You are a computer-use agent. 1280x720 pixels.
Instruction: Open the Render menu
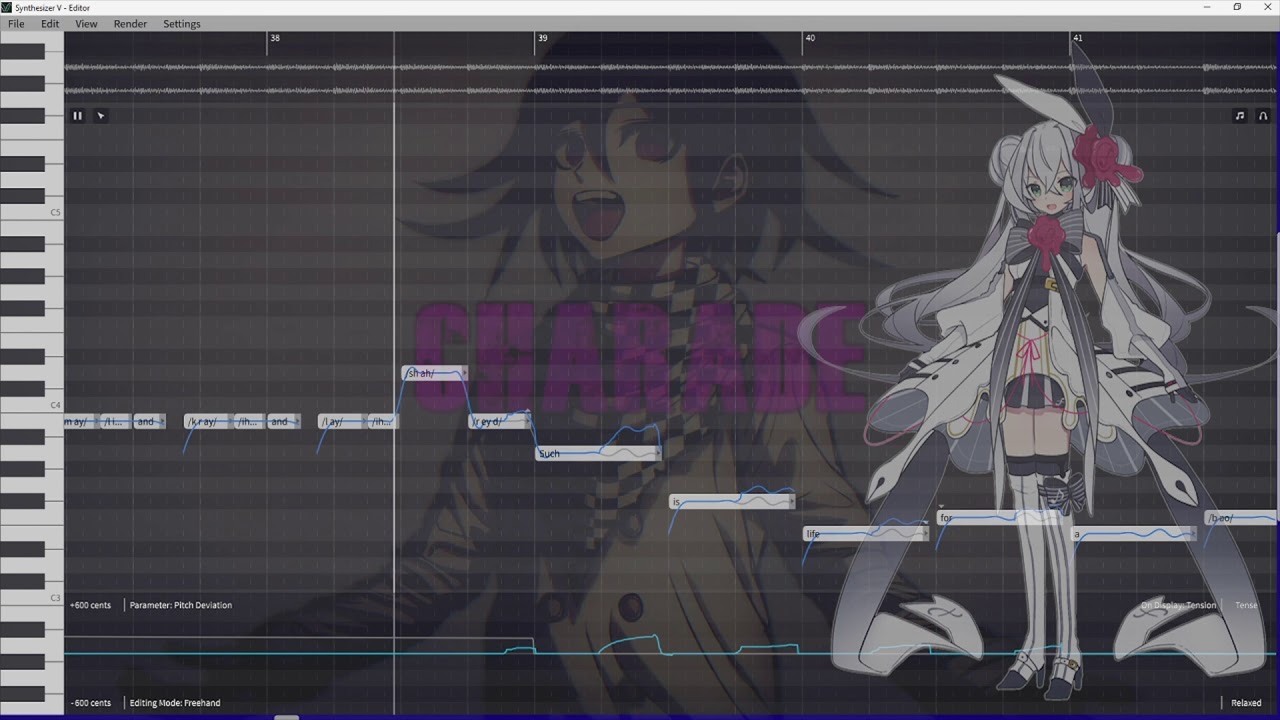(x=130, y=24)
